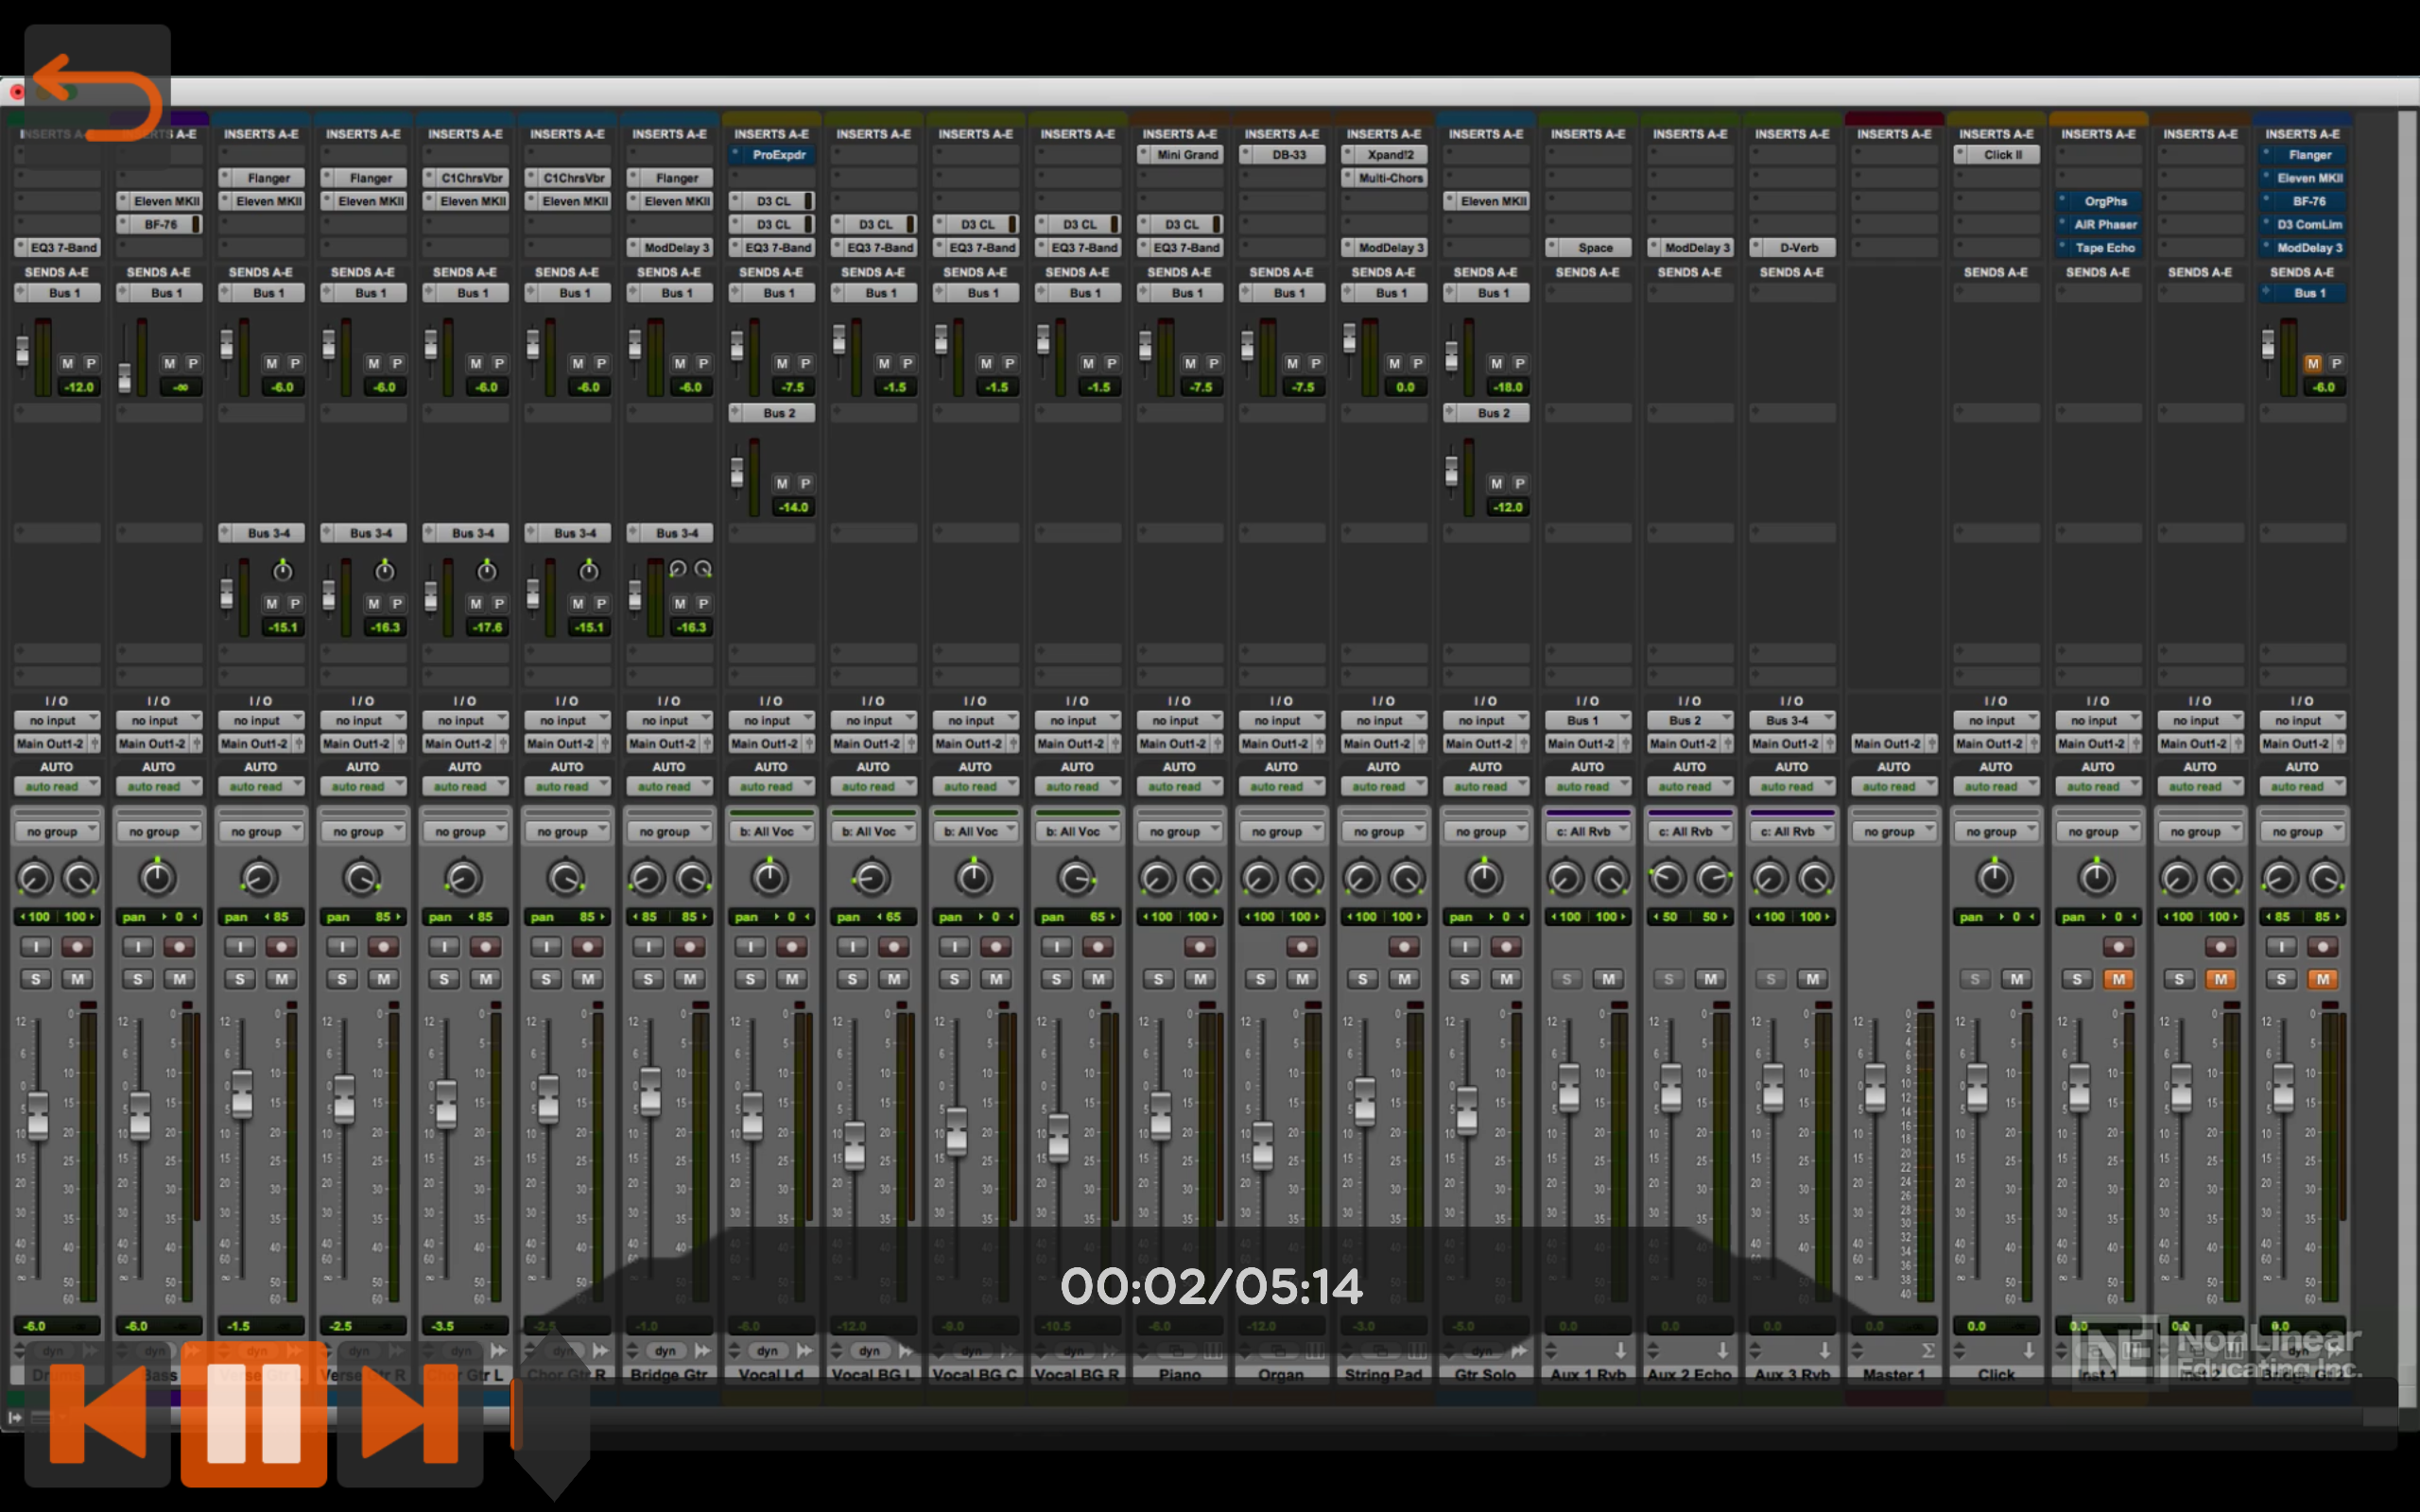Open the ProExpdr insert plug-in
The height and width of the screenshot is (1512, 2420).
pos(772,155)
